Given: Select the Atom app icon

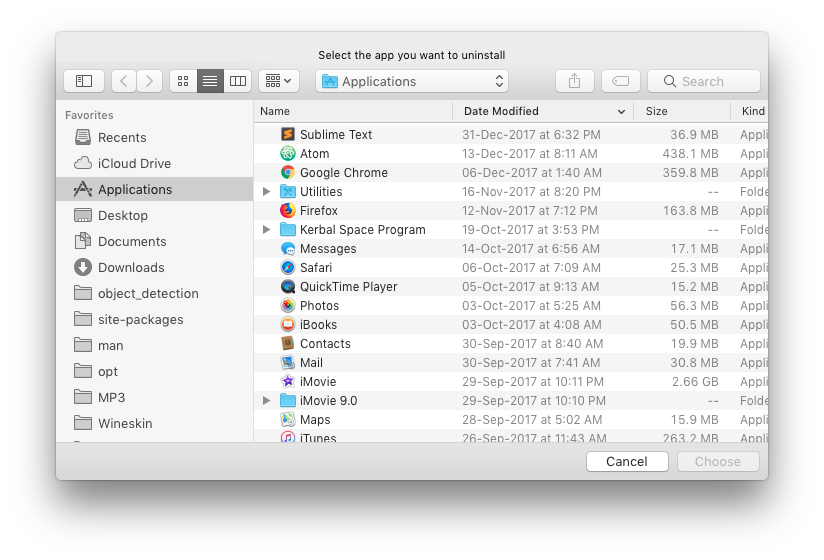Looking at the screenshot, I should [x=287, y=153].
